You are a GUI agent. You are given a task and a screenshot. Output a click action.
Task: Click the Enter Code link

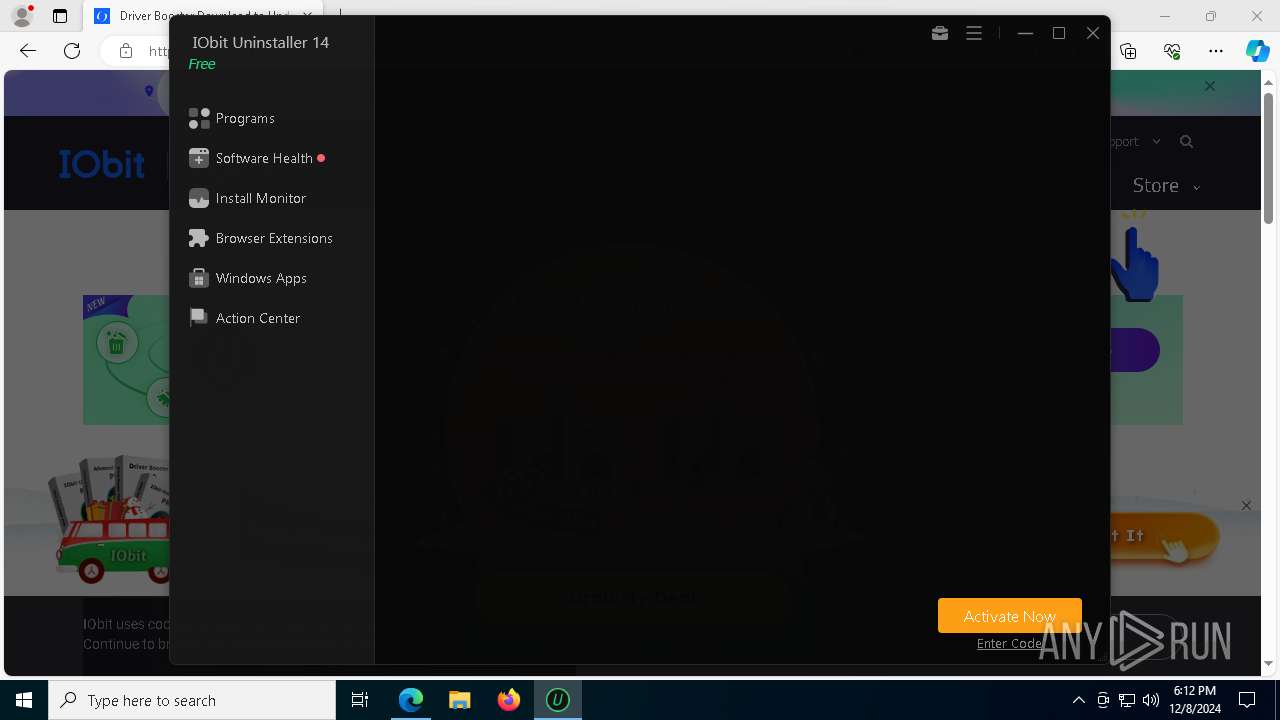[x=1010, y=643]
